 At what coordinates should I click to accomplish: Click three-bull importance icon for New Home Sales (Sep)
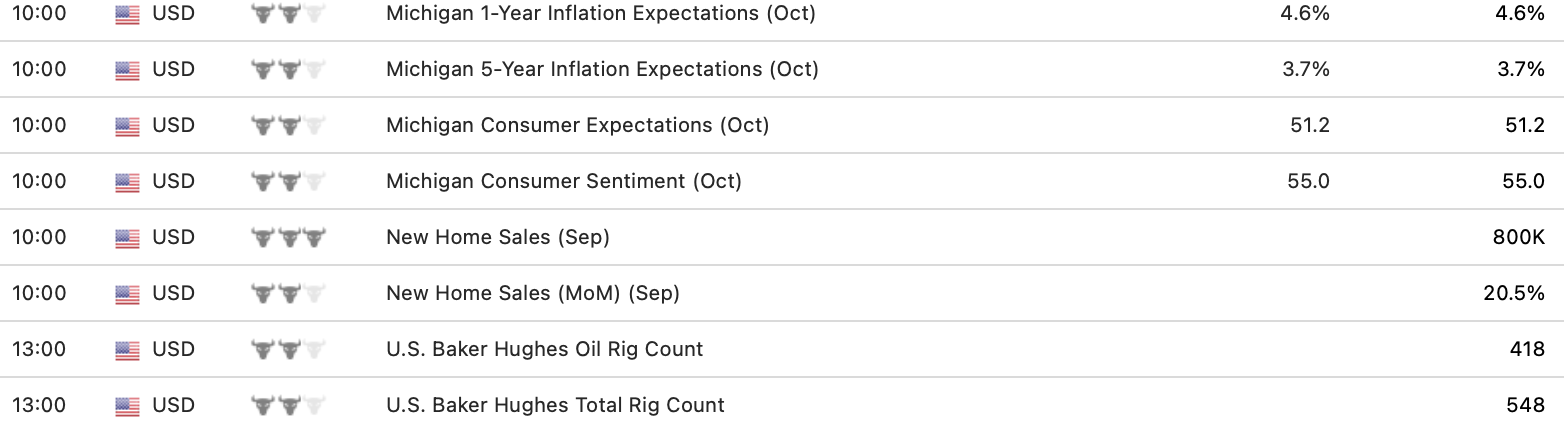pos(288,238)
